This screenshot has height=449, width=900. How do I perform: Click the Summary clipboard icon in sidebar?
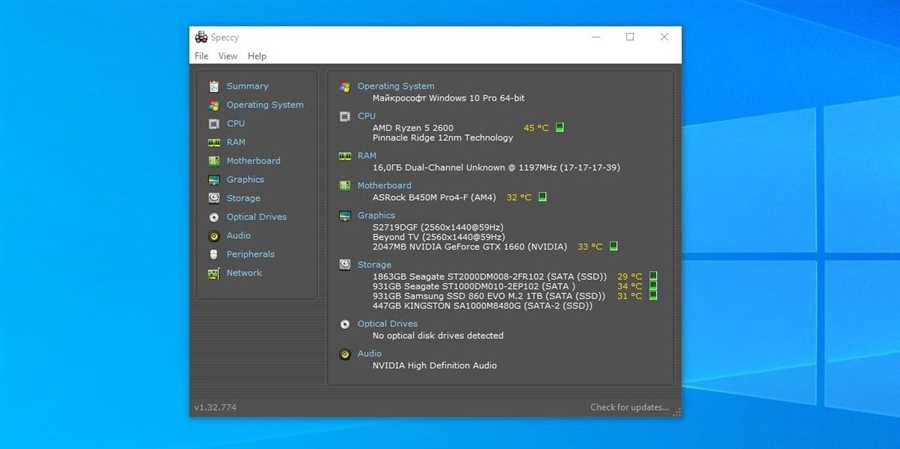tap(214, 87)
